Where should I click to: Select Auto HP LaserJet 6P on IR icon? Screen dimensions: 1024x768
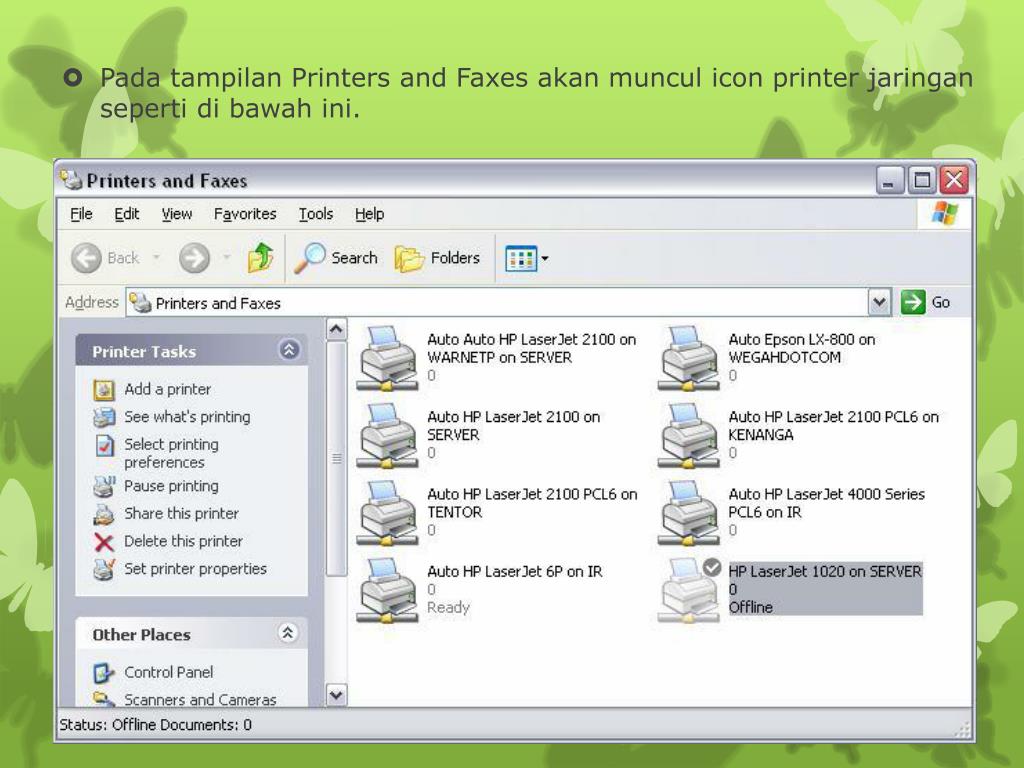click(x=387, y=590)
